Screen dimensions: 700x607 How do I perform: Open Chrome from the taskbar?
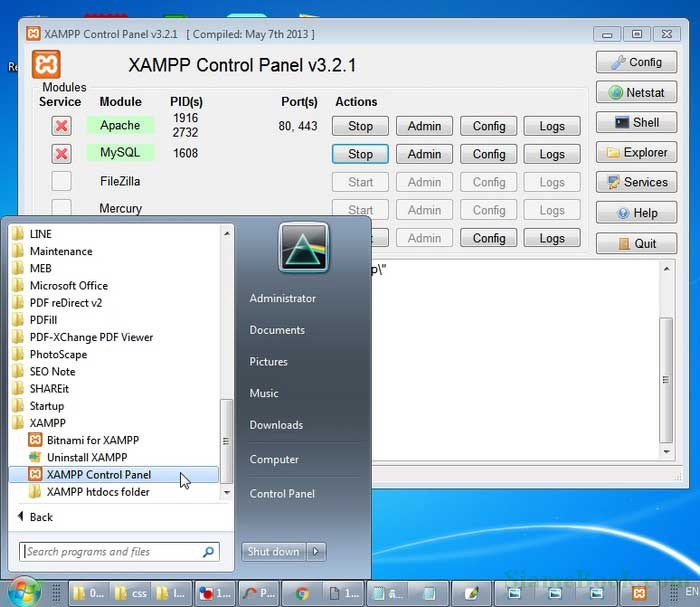click(x=302, y=593)
